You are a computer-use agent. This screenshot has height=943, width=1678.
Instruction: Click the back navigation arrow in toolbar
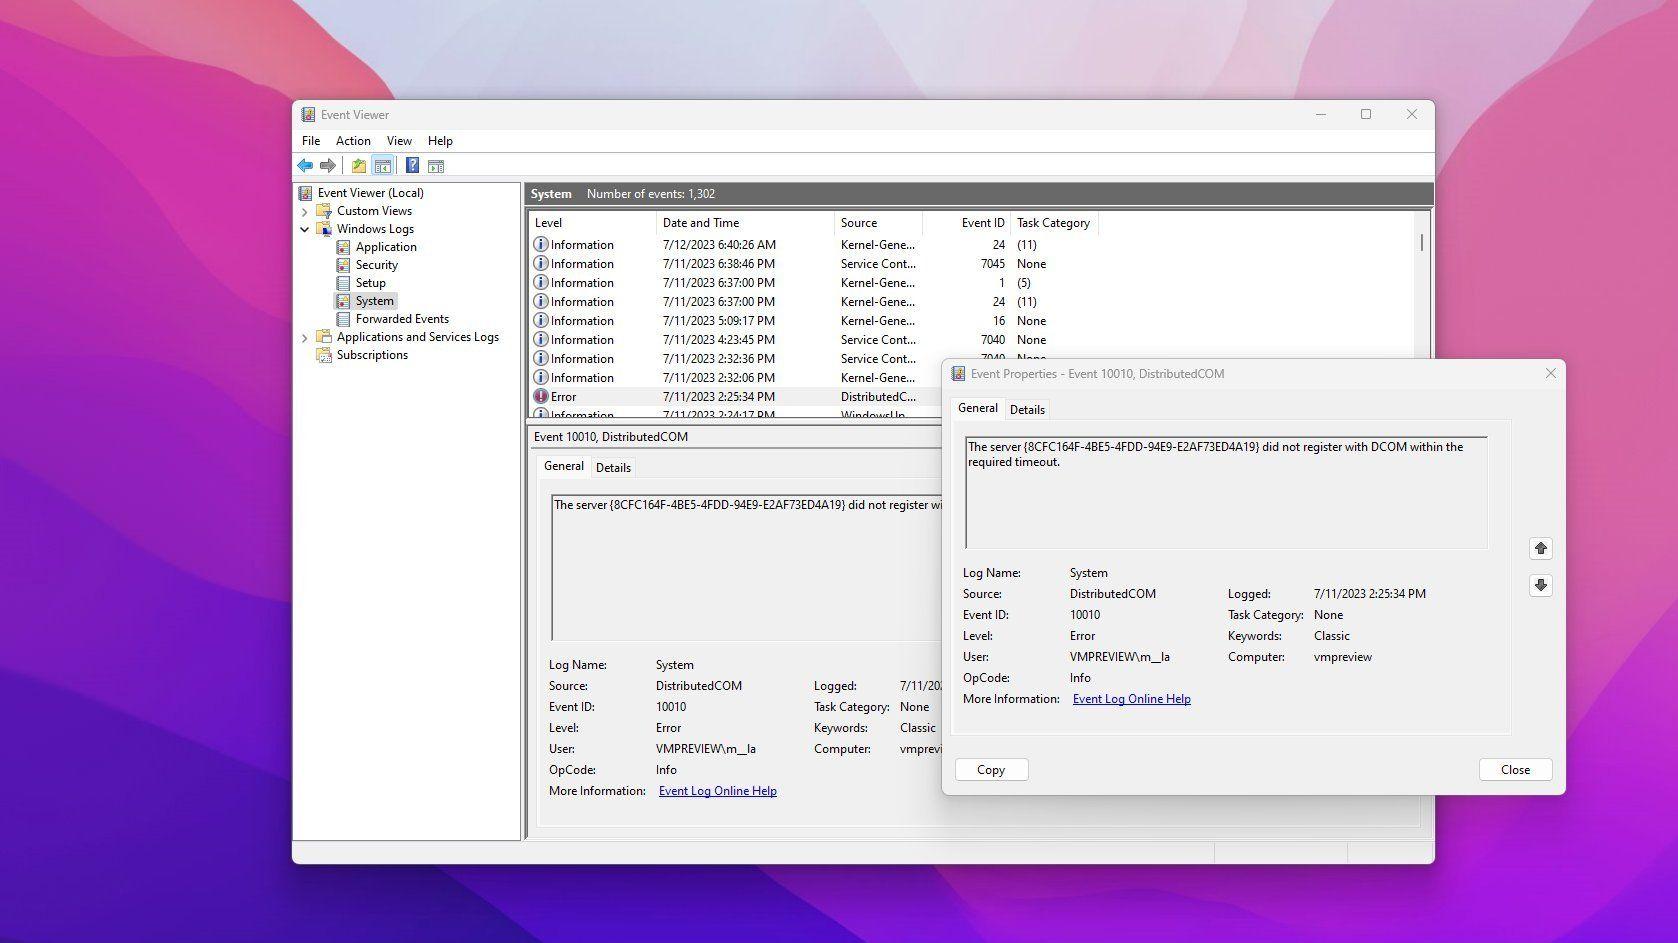tap(305, 165)
